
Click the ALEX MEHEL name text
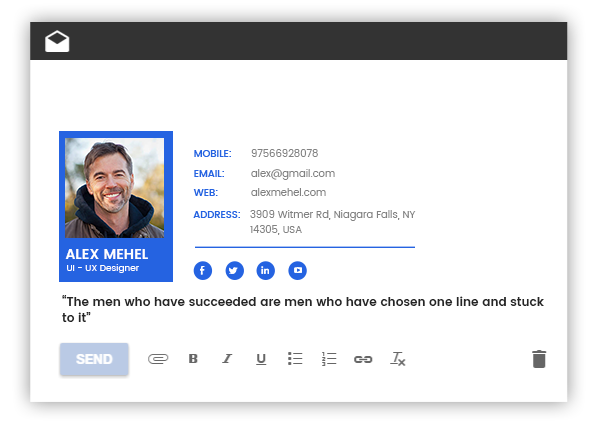pyautogui.click(x=107, y=254)
